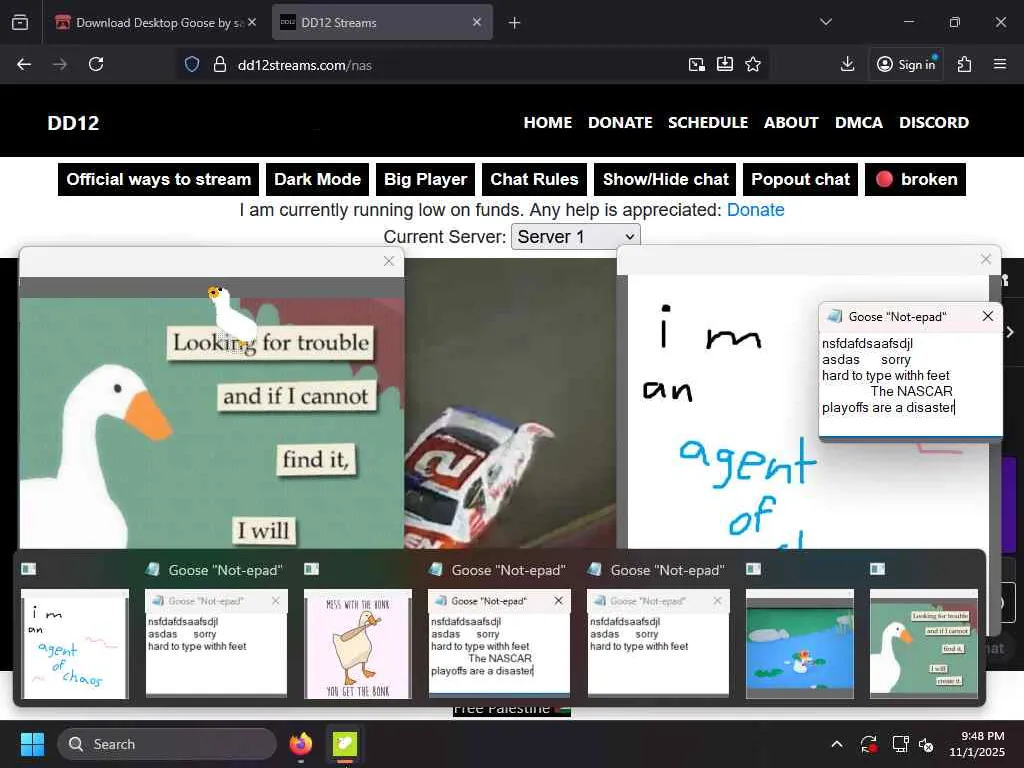Open the network tray icon
Image resolution: width=1024 pixels, height=768 pixels.
pos(901,744)
